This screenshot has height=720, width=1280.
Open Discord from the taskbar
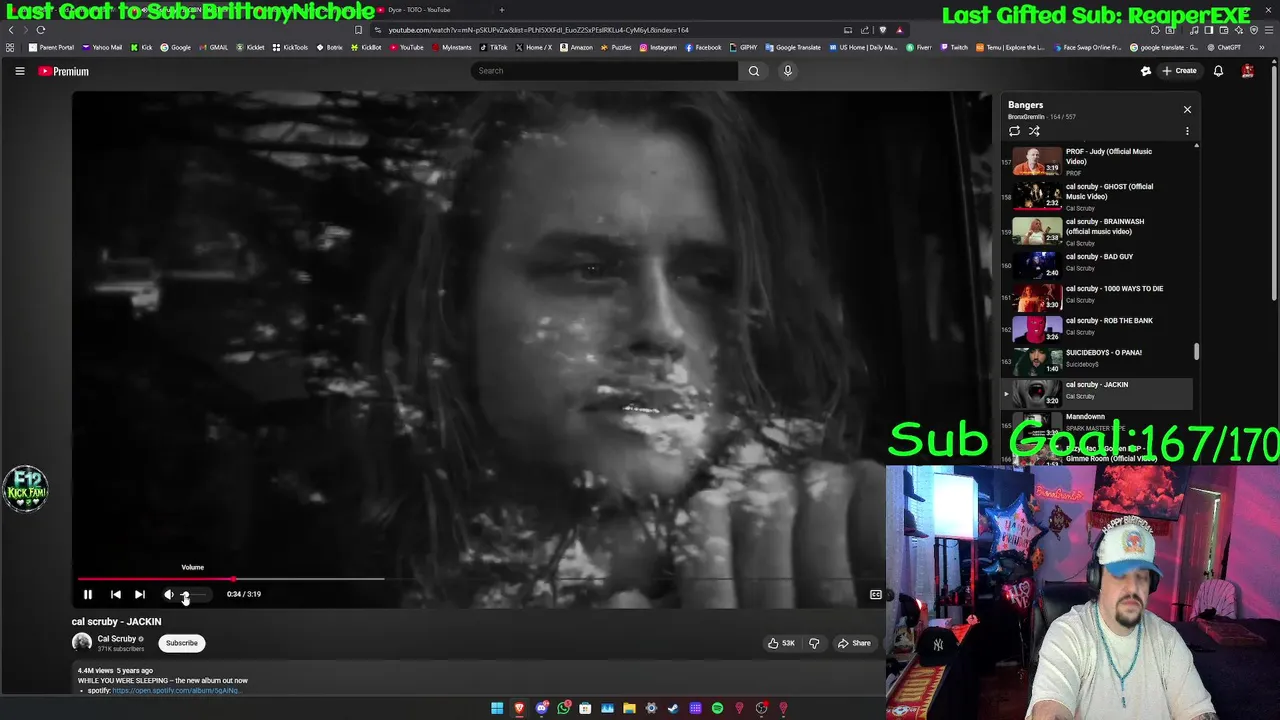click(x=541, y=708)
